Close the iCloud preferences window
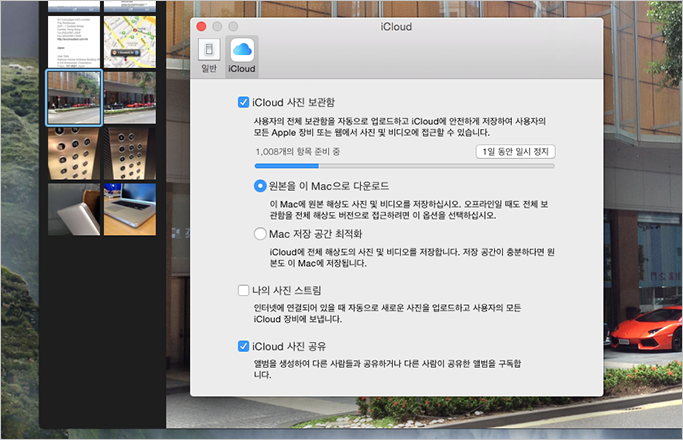Viewport: 683px width, 440px height. pyautogui.click(x=201, y=27)
